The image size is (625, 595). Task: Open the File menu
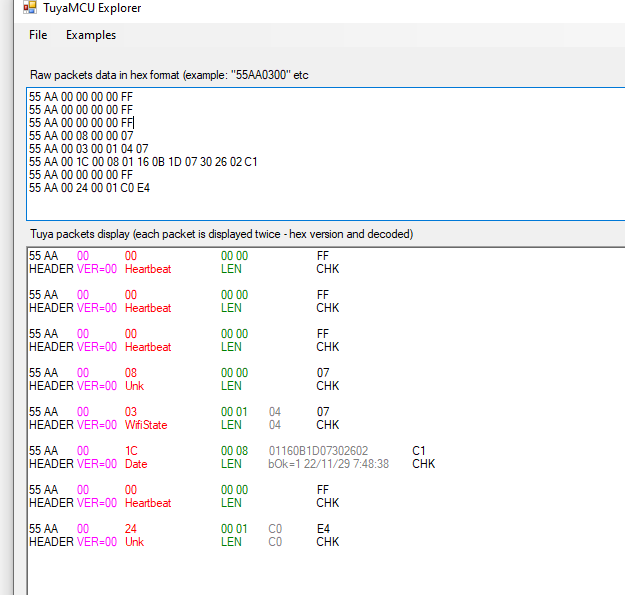coord(38,35)
